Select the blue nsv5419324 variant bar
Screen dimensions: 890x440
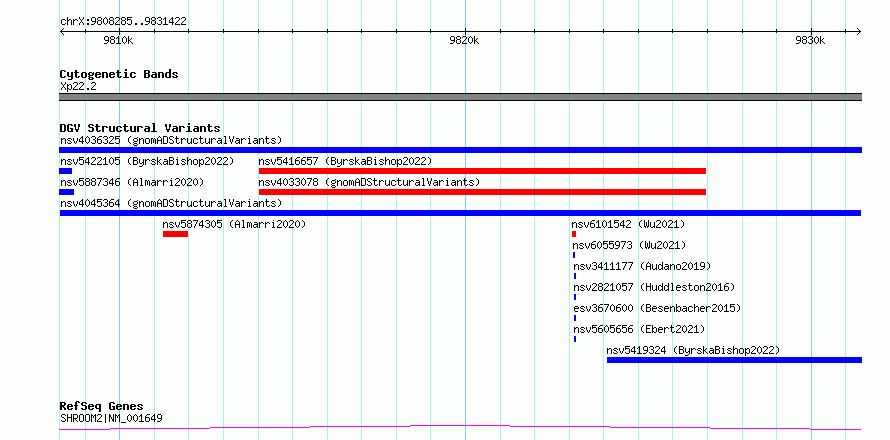pyautogui.click(x=734, y=360)
